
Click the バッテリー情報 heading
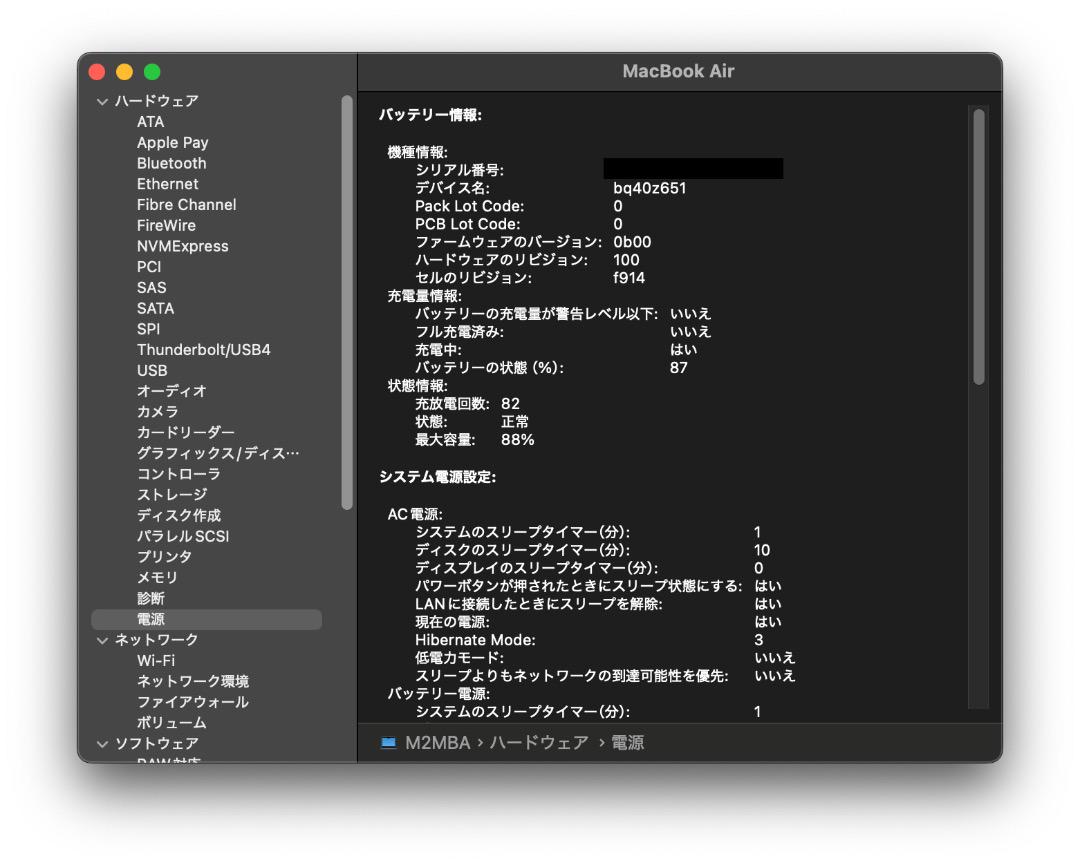[x=430, y=115]
